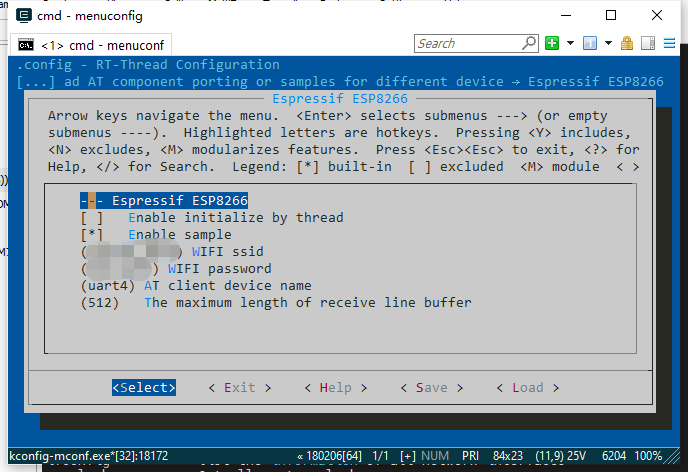The height and width of the screenshot is (472, 688).
Task: Click the '(512)' buffer length value
Action: [100, 303]
